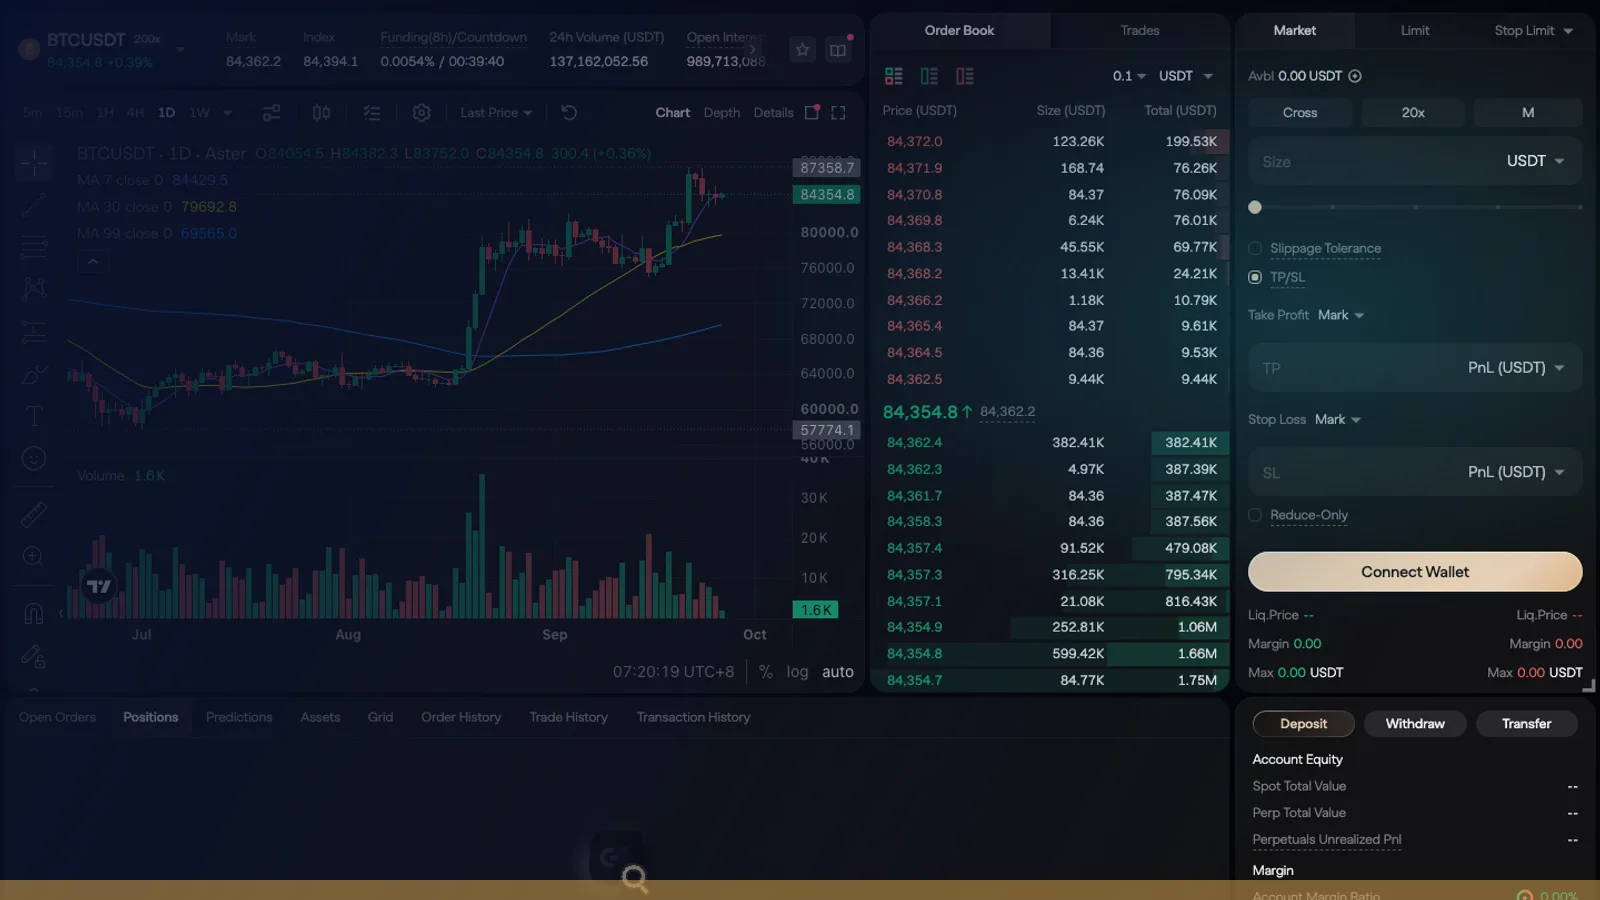Screen dimensions: 1600x900
Task: Open the Open Orders tab
Action: [57, 717]
